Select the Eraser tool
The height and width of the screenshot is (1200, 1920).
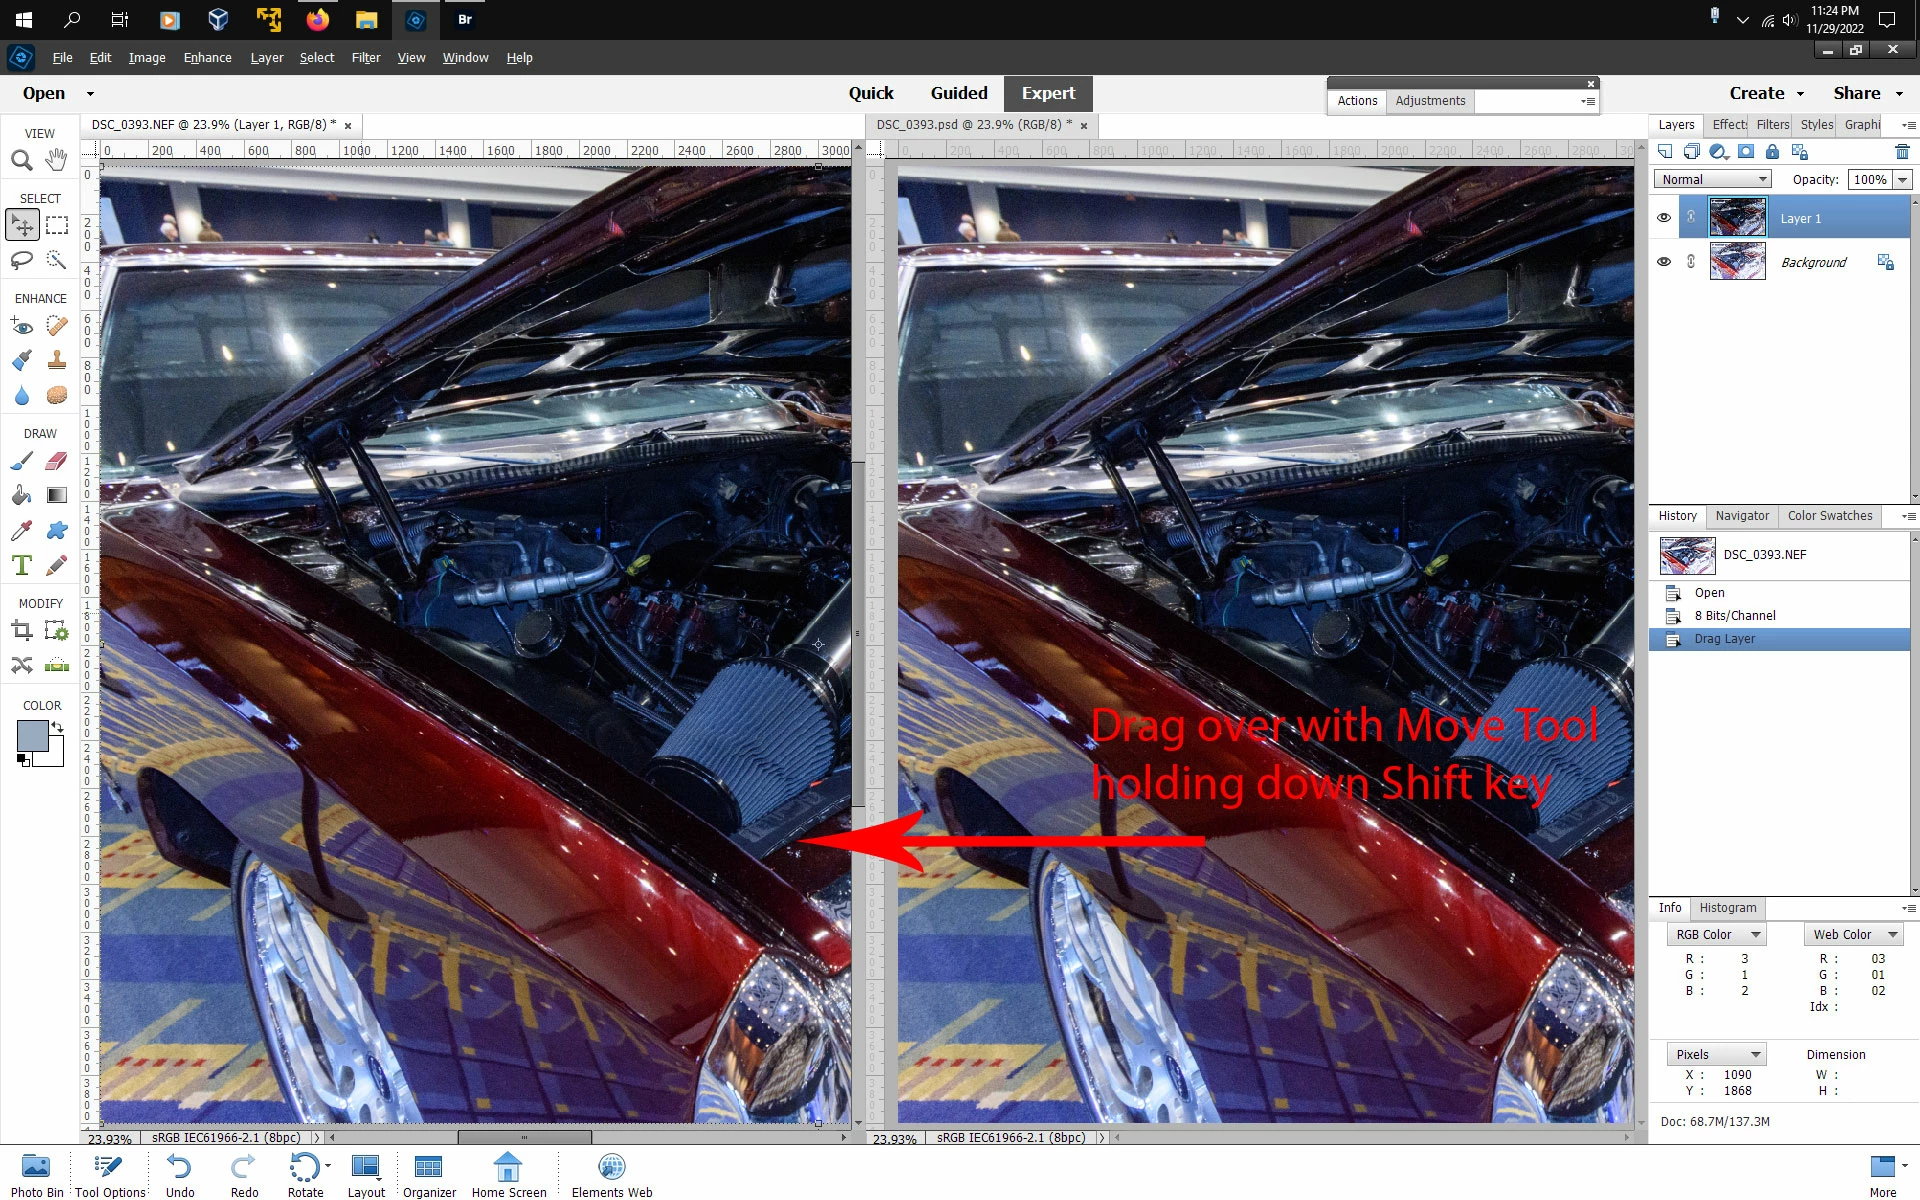tap(57, 461)
